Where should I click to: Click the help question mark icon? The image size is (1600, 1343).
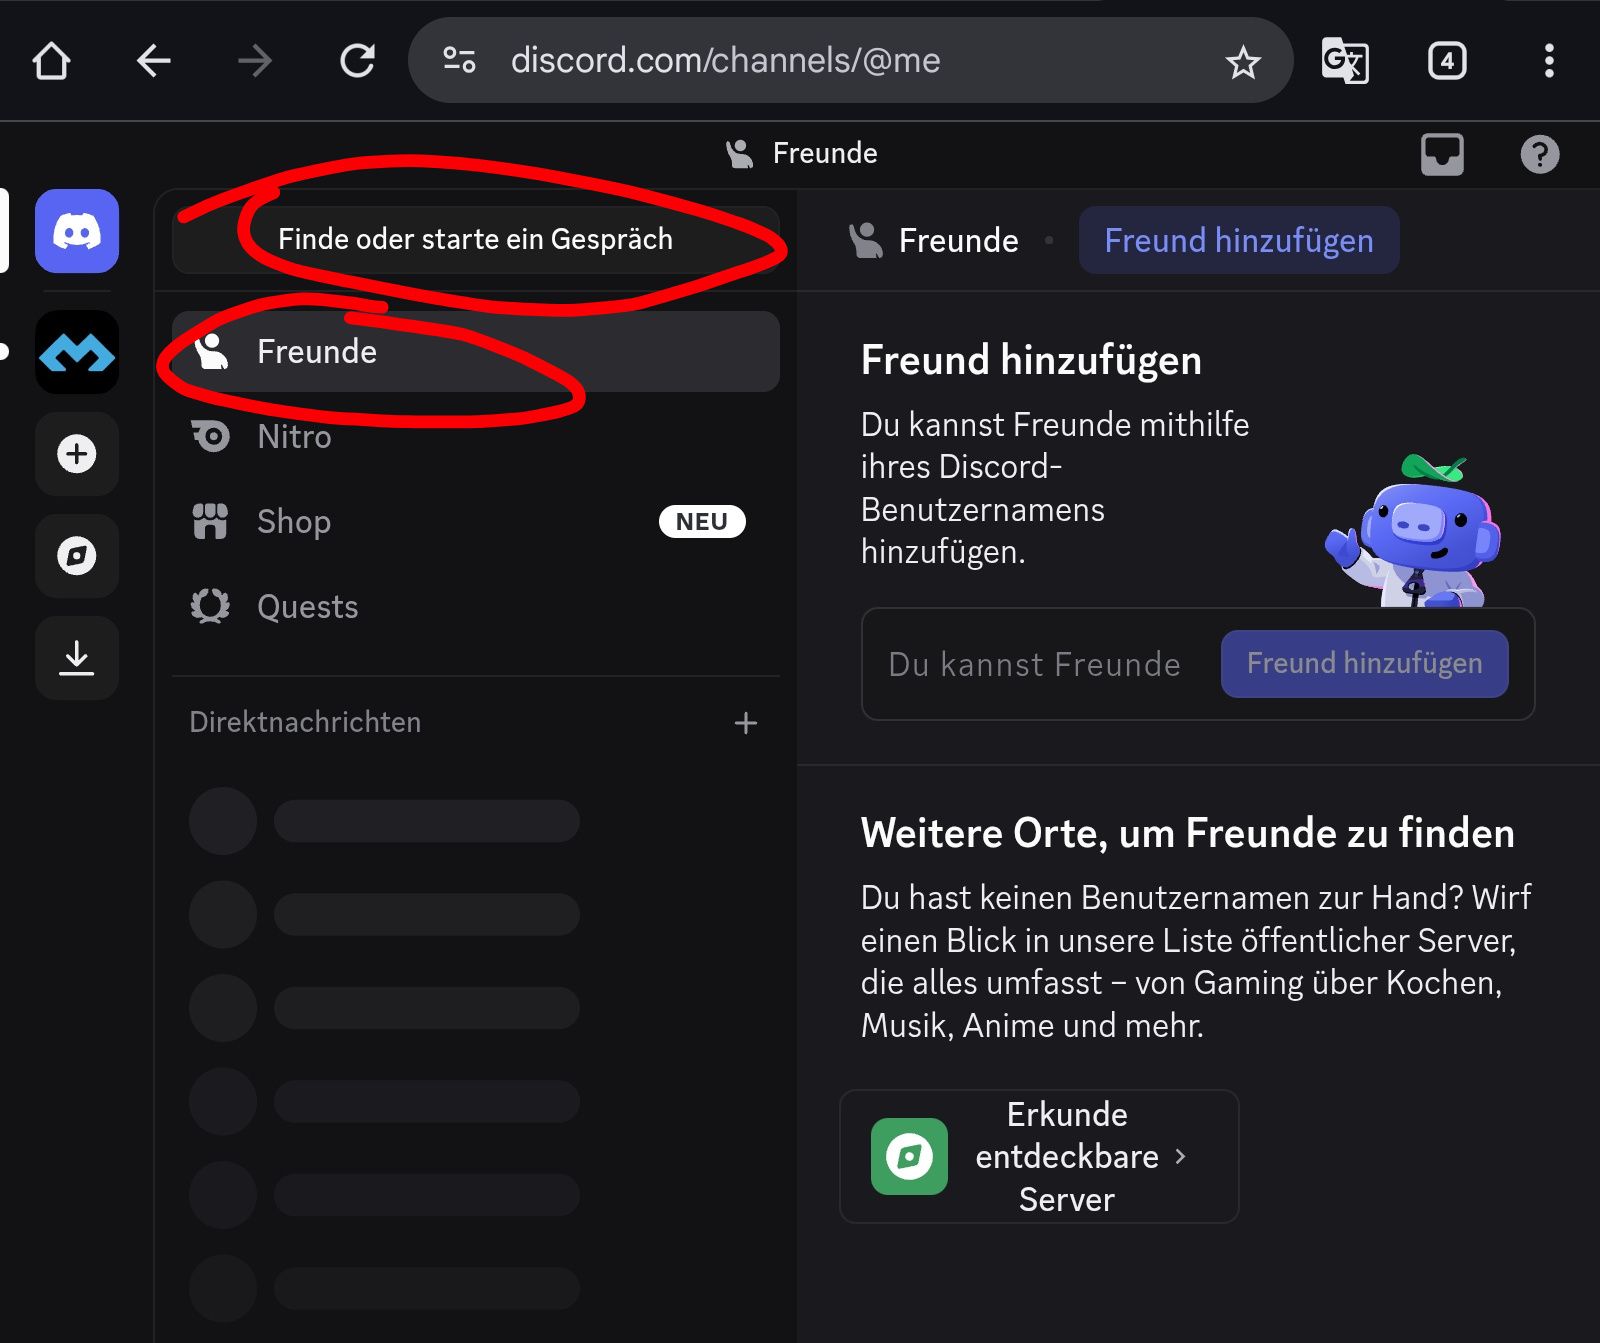(1539, 154)
